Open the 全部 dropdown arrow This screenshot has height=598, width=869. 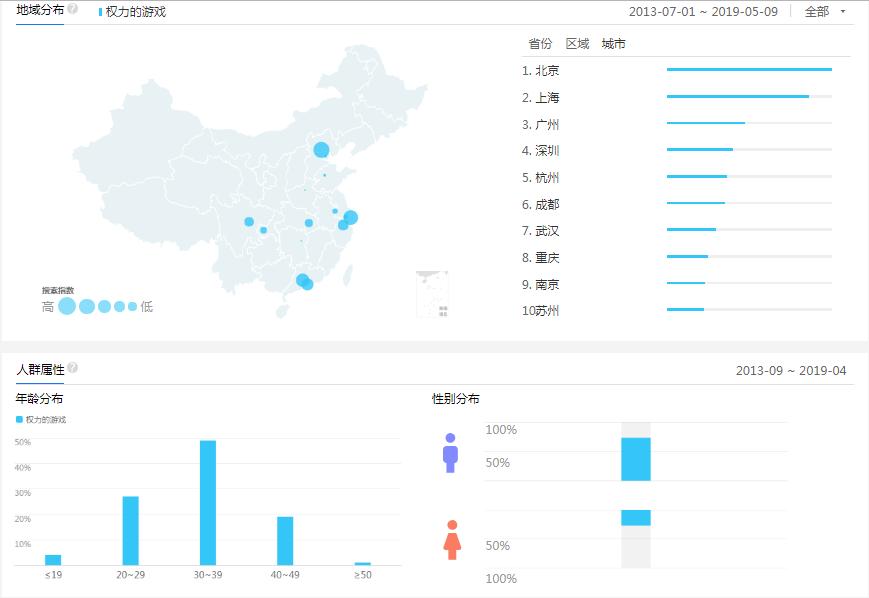point(843,12)
